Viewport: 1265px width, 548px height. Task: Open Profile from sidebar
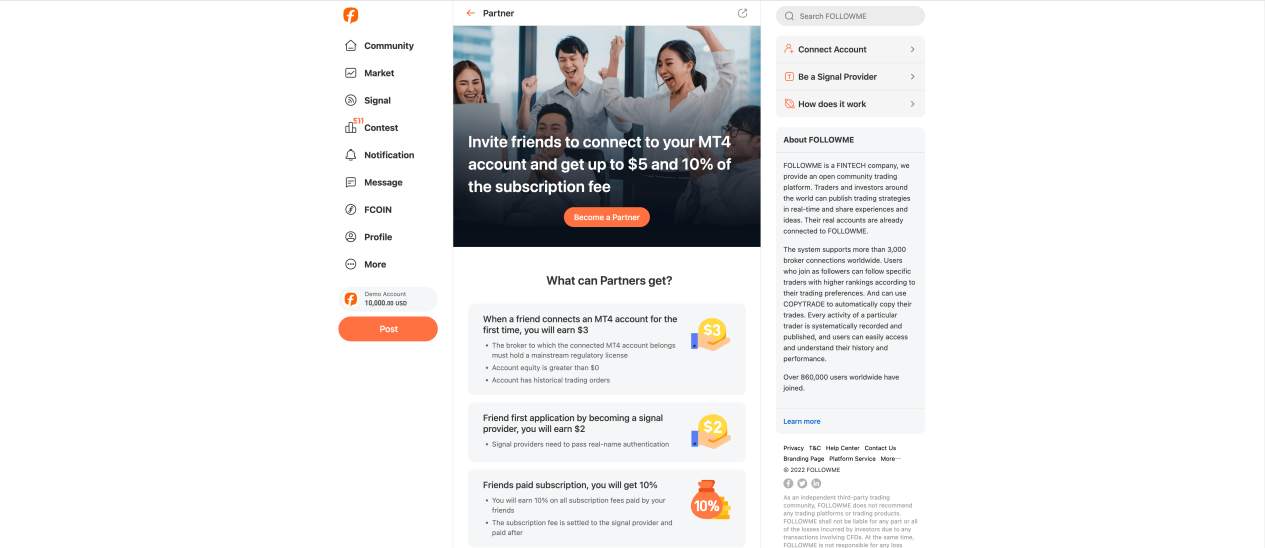click(368, 237)
